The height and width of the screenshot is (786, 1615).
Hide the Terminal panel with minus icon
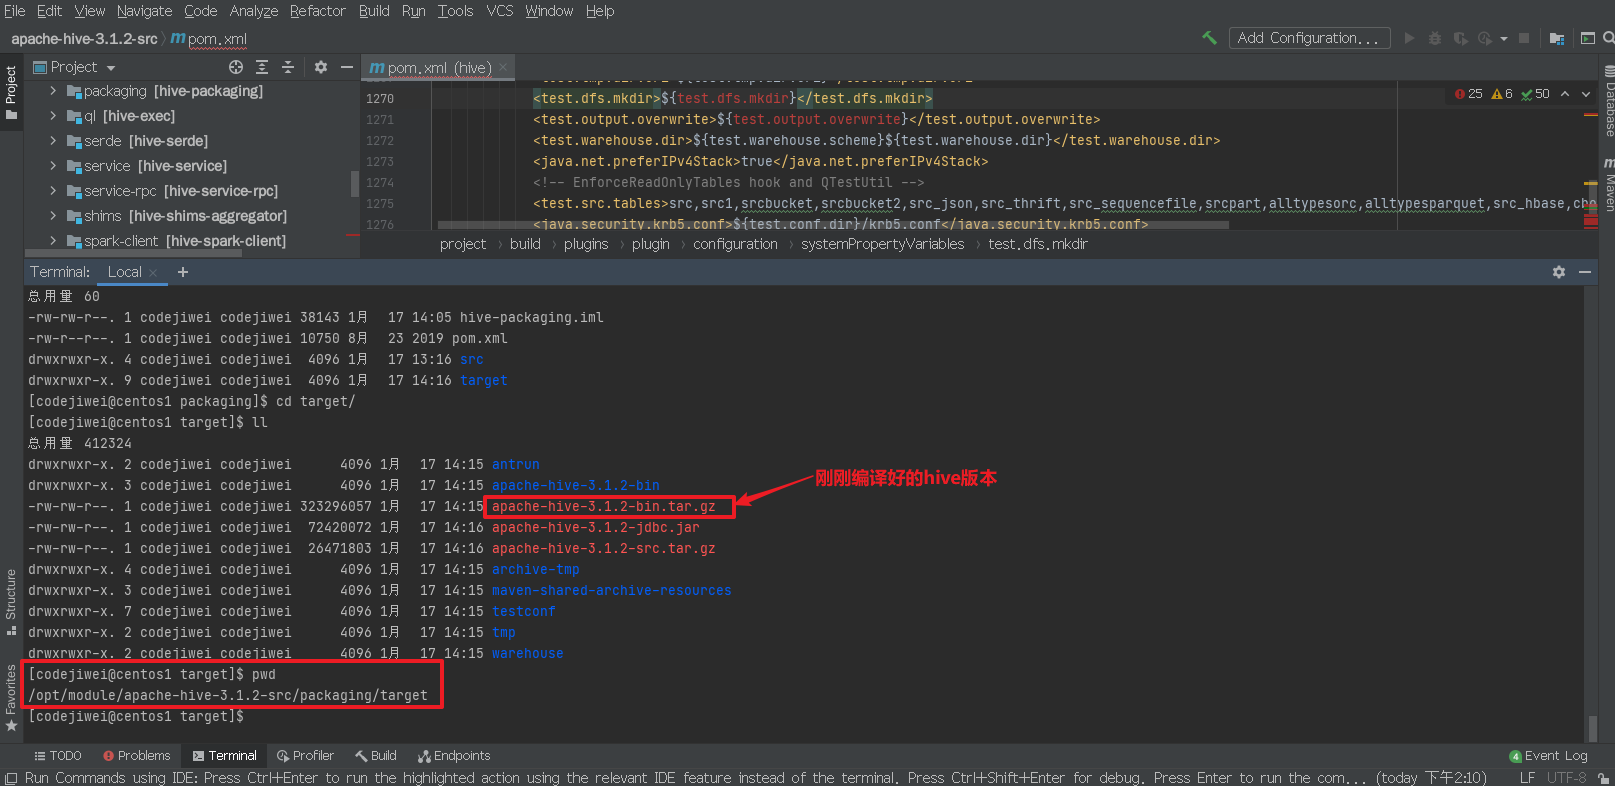coord(1585,272)
